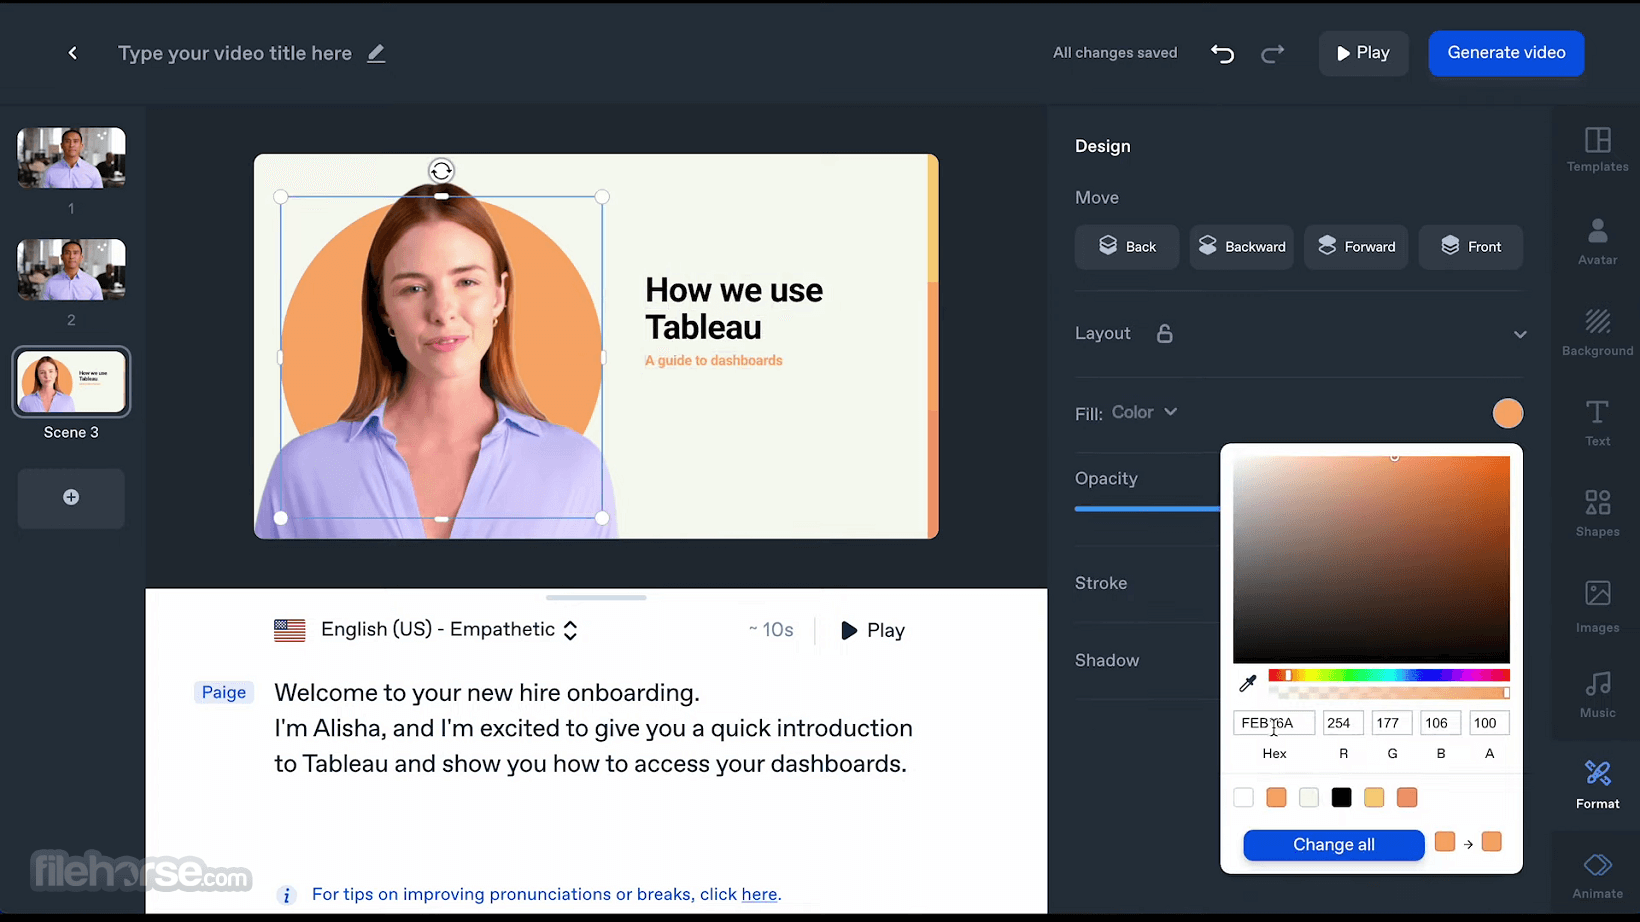Click the Generate video button
1640x922 pixels.
[x=1505, y=53]
